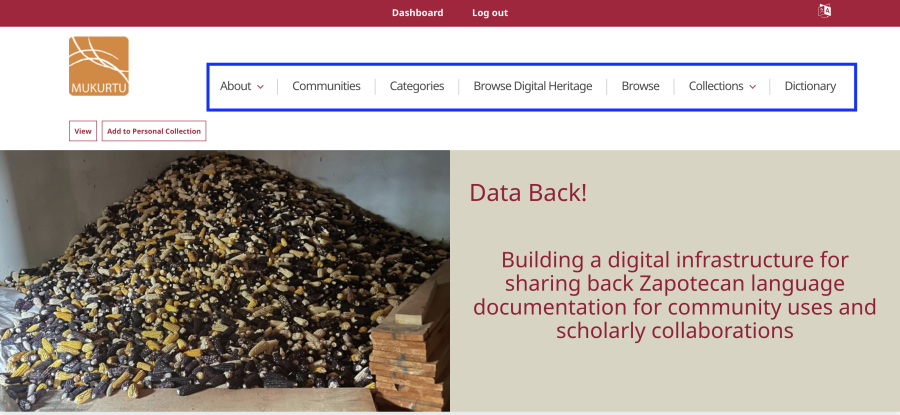Add to Personal Collection
This screenshot has width=900, height=415.
[x=154, y=131]
